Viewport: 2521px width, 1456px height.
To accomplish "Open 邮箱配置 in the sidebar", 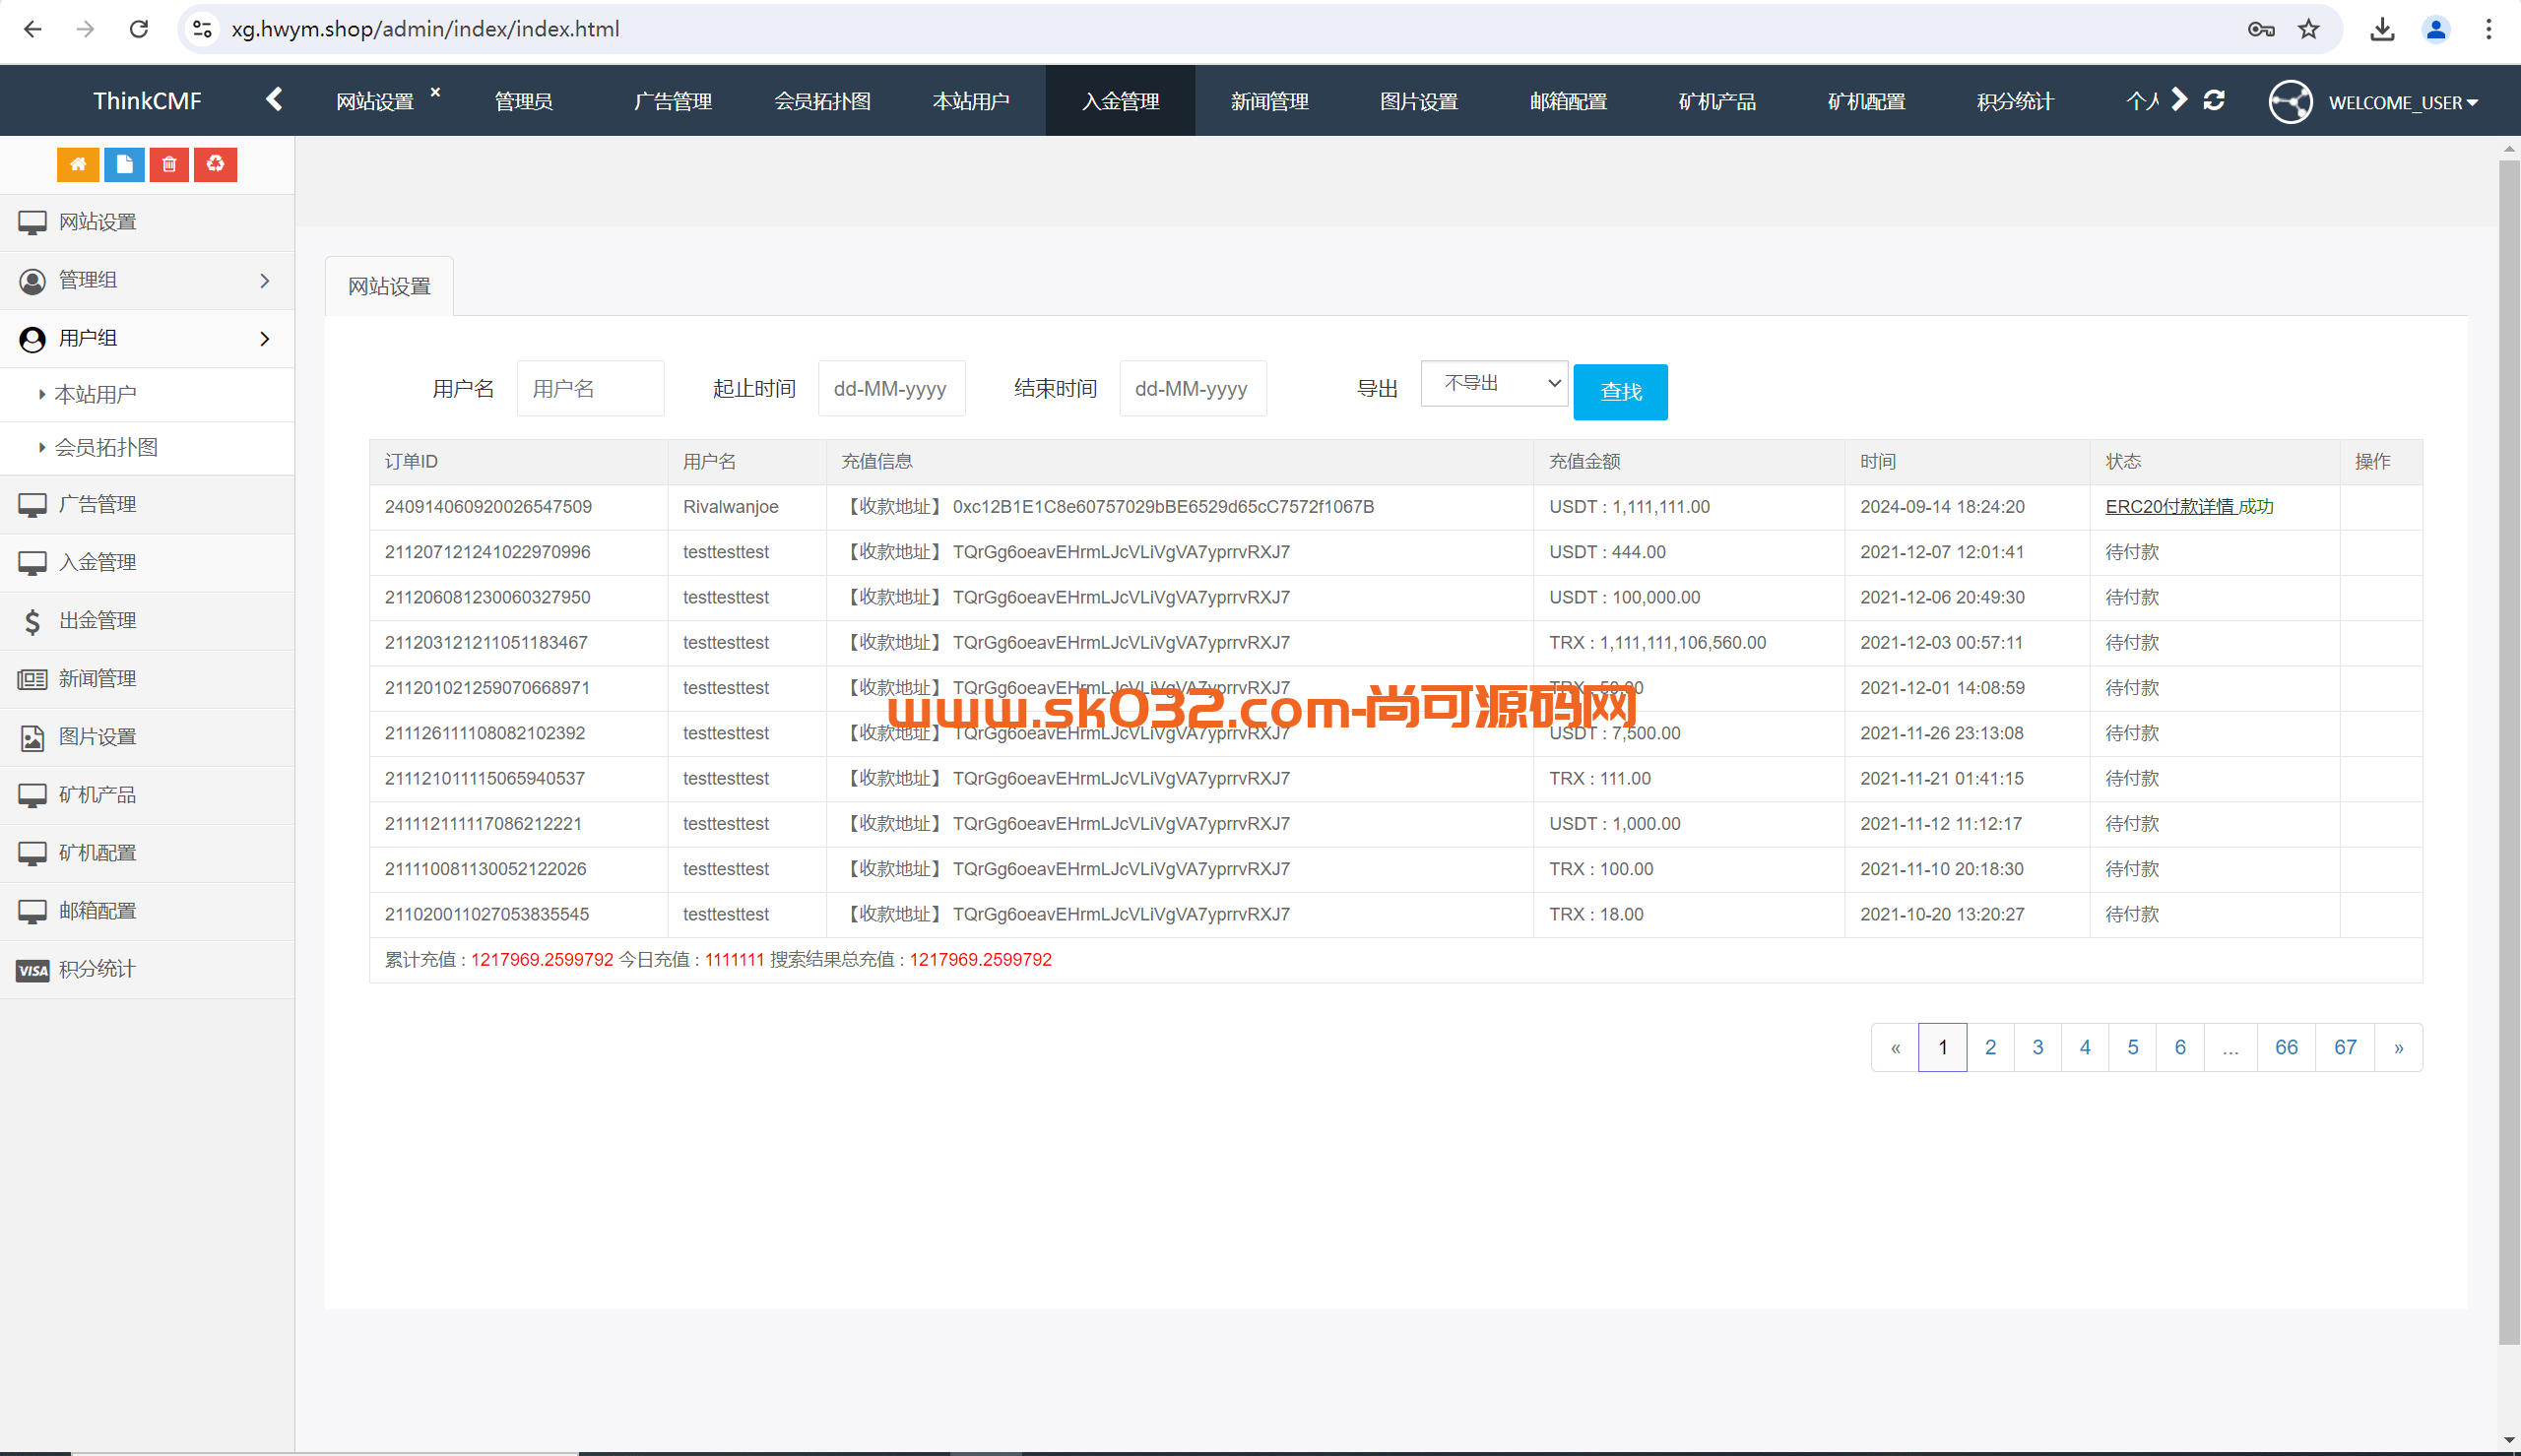I will (147, 910).
